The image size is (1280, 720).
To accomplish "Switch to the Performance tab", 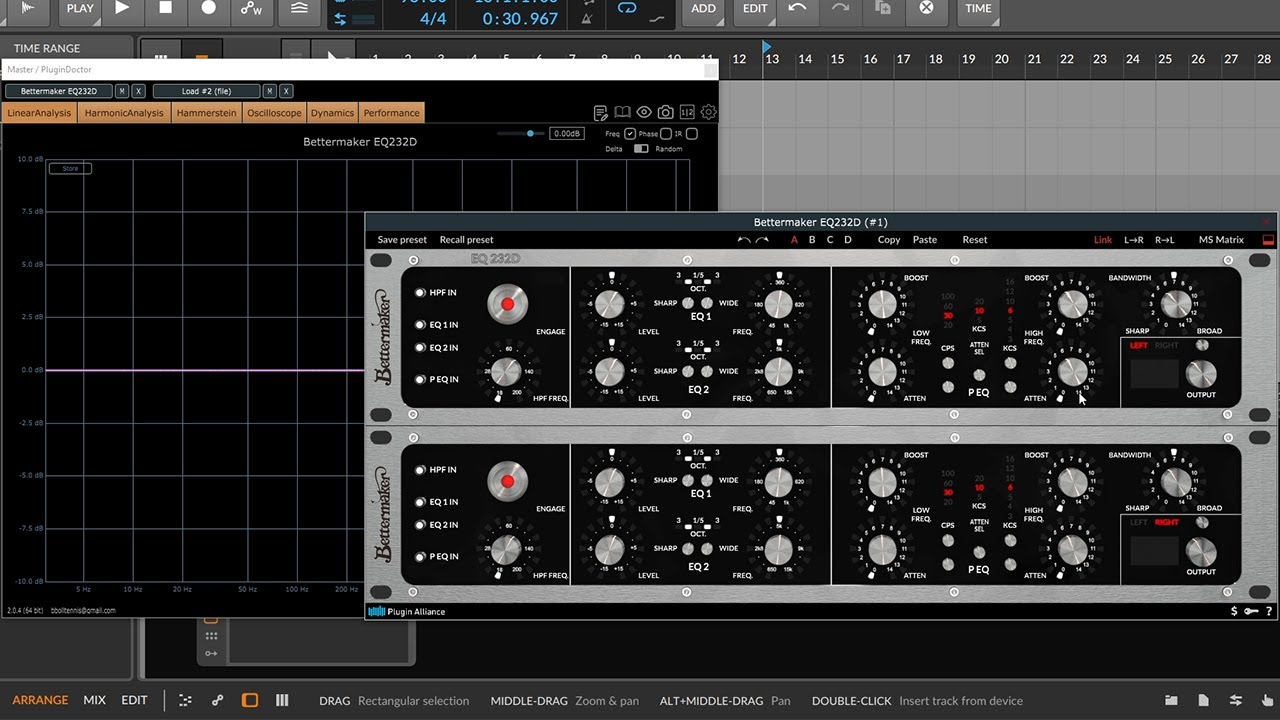I will click(391, 113).
